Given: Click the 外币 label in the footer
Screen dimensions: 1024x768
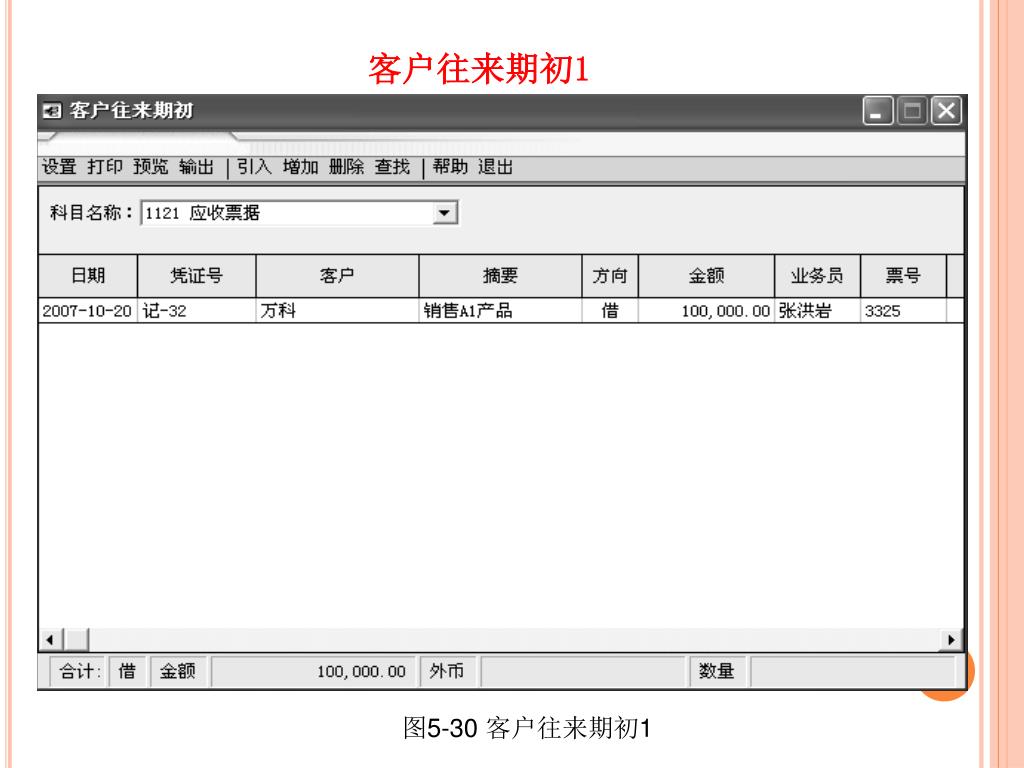Looking at the screenshot, I should pos(447,671).
